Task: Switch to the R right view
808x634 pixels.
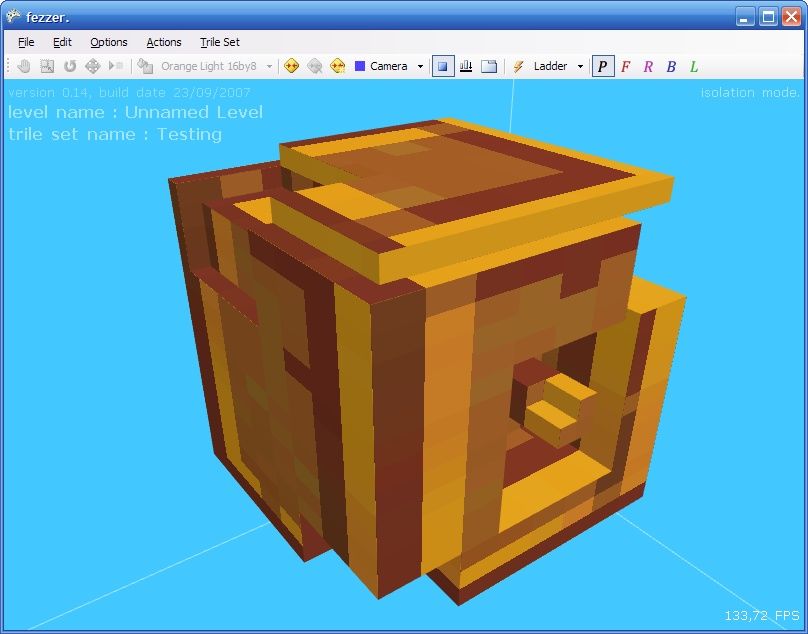Action: [x=648, y=66]
